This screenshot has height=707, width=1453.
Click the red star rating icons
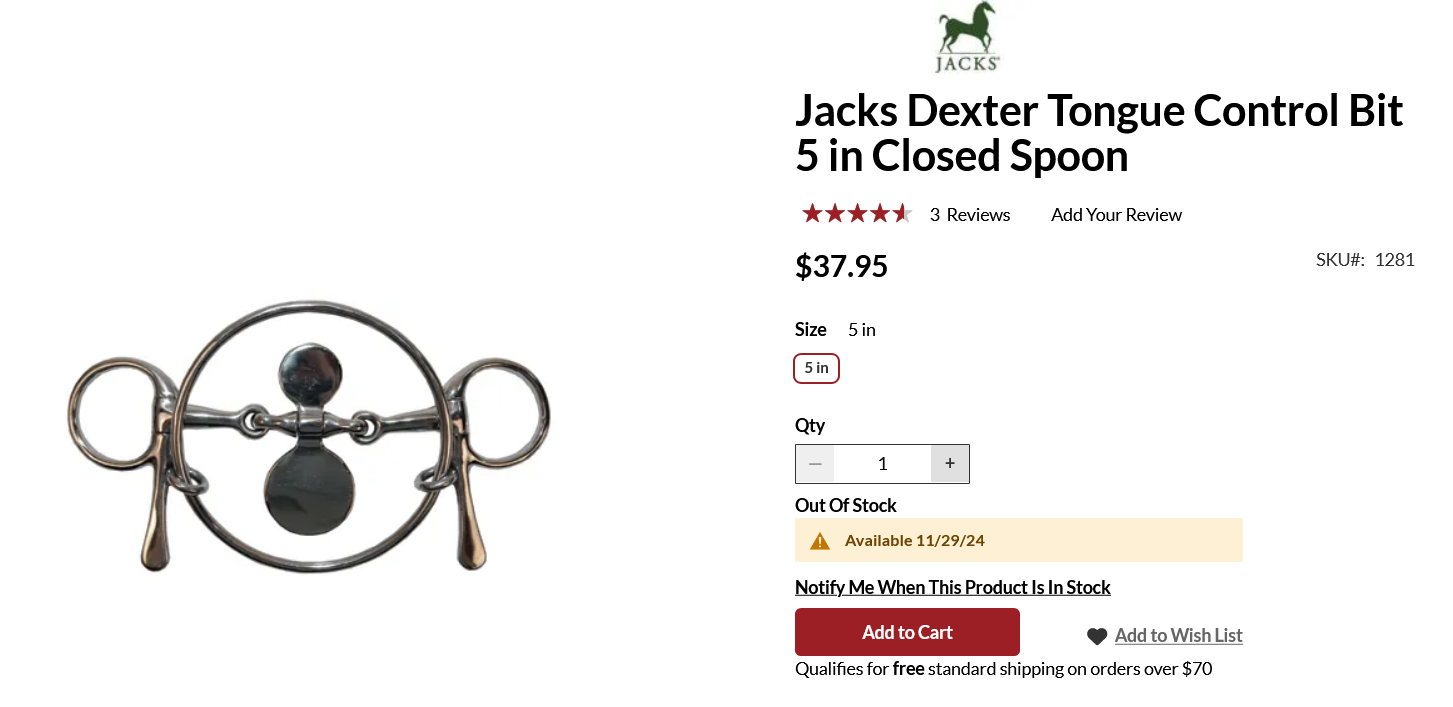pos(857,214)
